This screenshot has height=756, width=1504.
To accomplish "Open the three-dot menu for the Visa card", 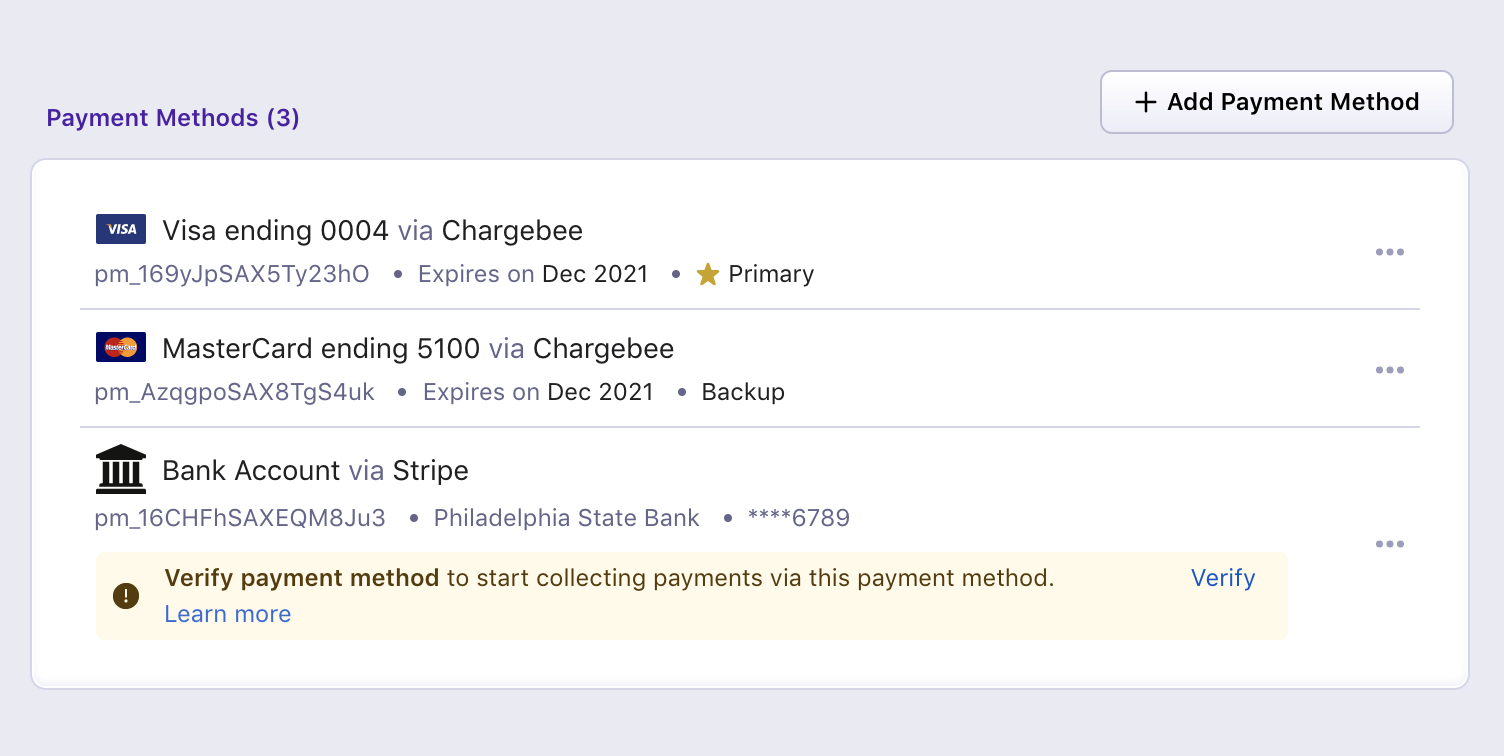I will pos(1390,252).
